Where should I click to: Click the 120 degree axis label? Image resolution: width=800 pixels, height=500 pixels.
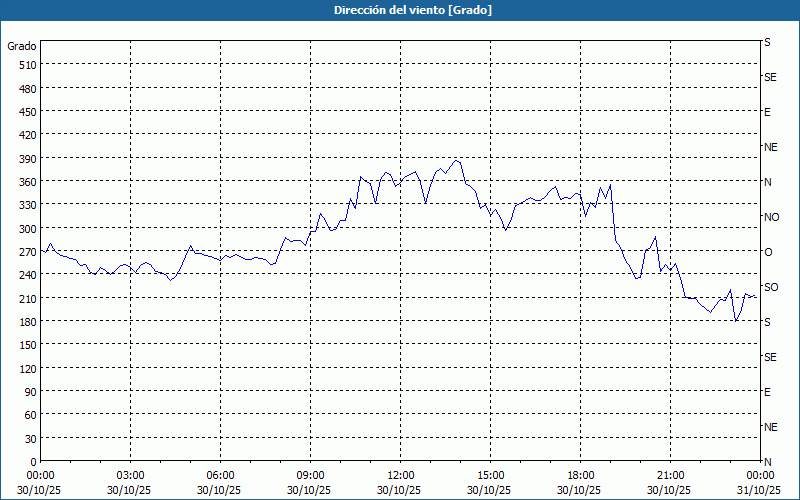29,368
